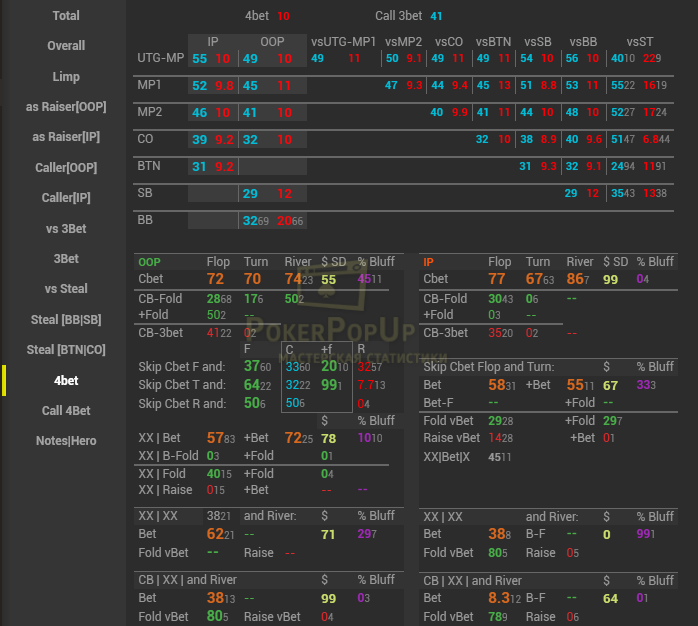Select the Steal [BB|SB] tab
698x626 pixels.
point(66,320)
